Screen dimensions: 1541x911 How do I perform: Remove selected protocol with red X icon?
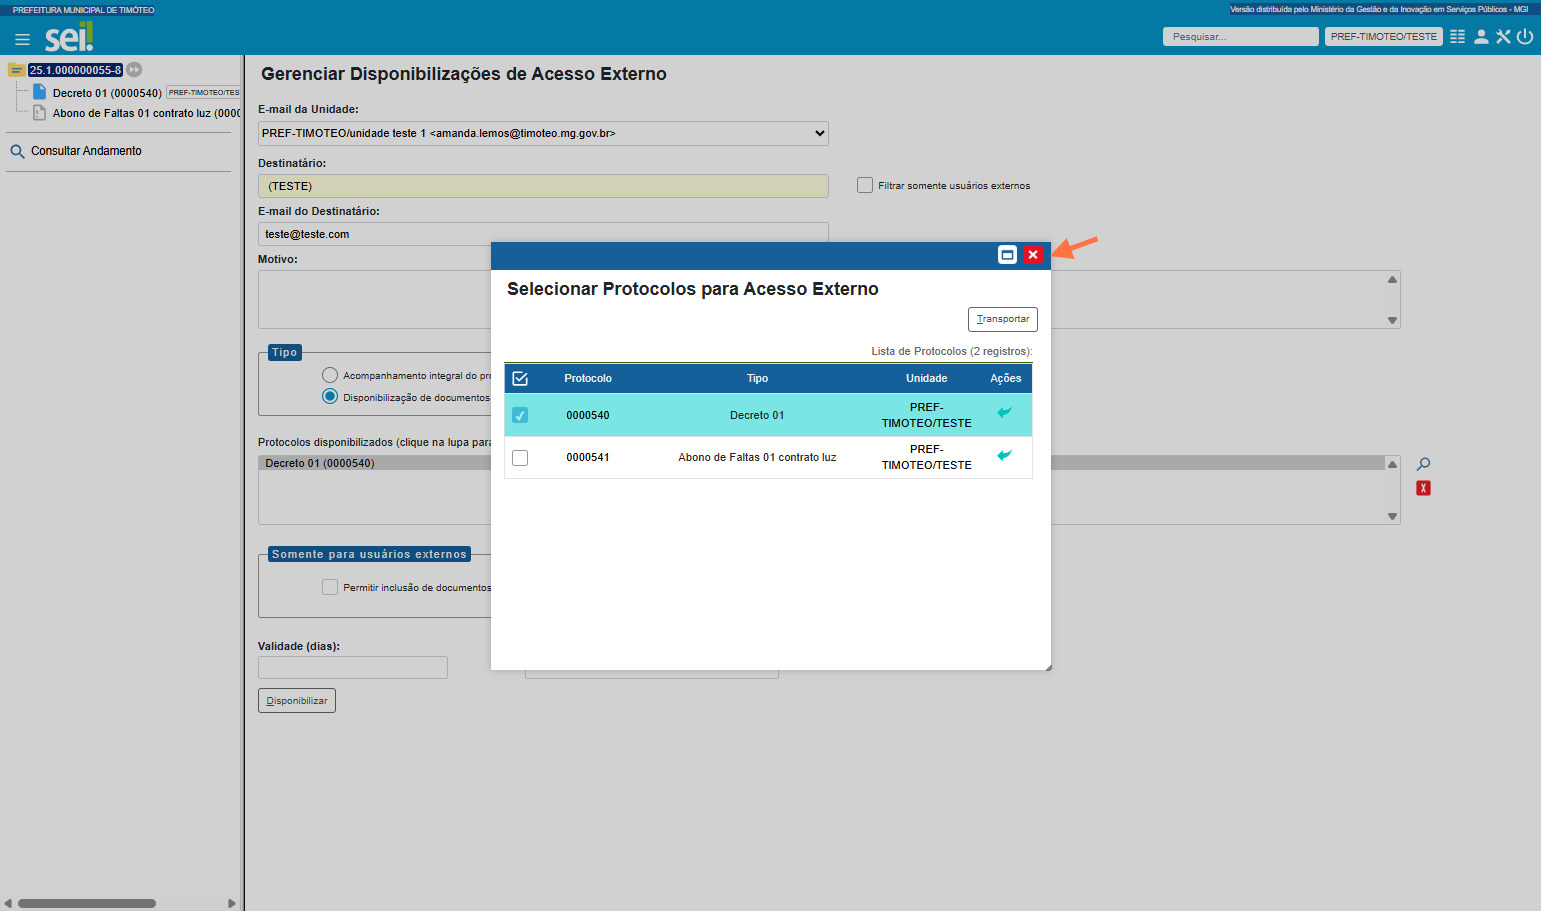tap(1423, 488)
